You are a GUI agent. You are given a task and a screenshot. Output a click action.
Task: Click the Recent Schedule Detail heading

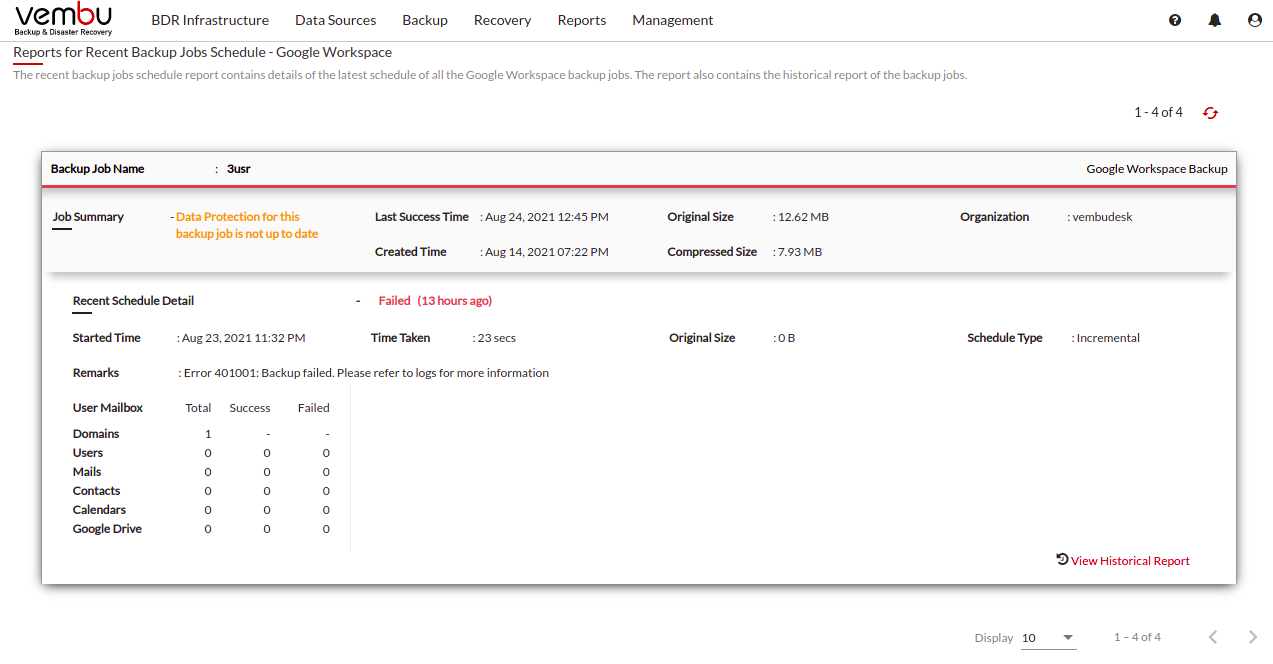[x=133, y=301]
